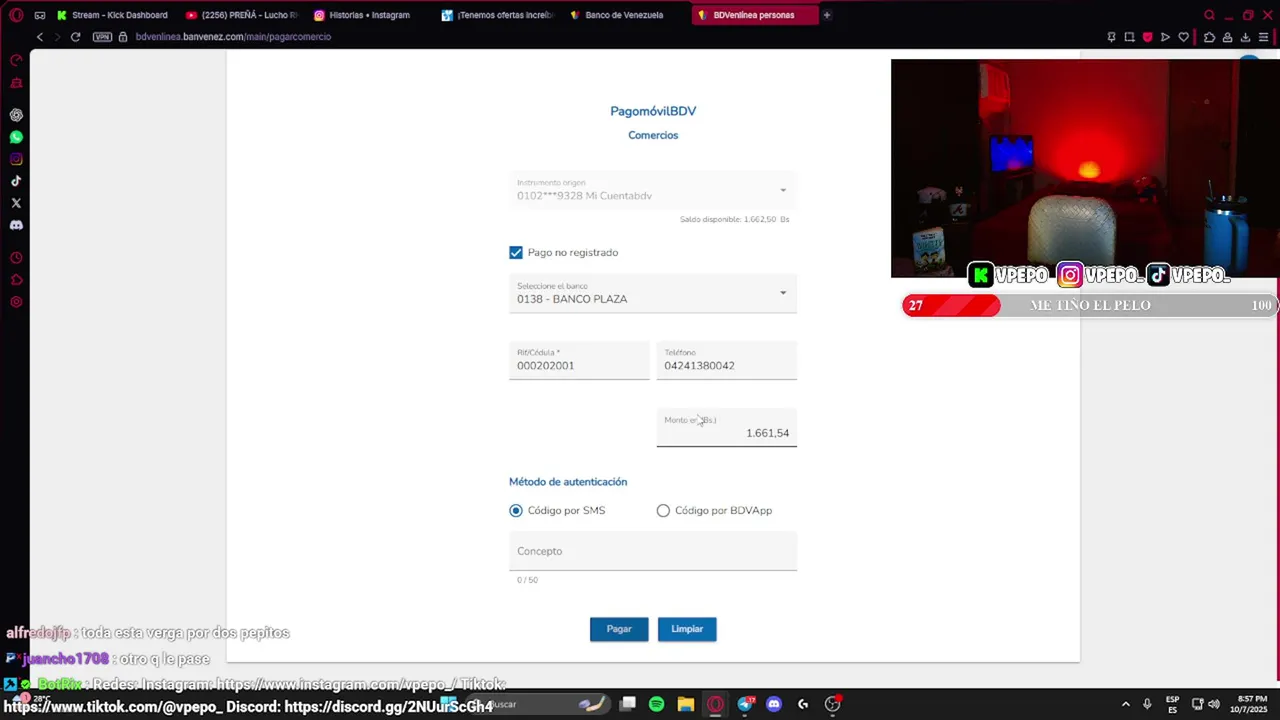
Task: Click the microphone icon in system tray
Action: click(x=1147, y=704)
